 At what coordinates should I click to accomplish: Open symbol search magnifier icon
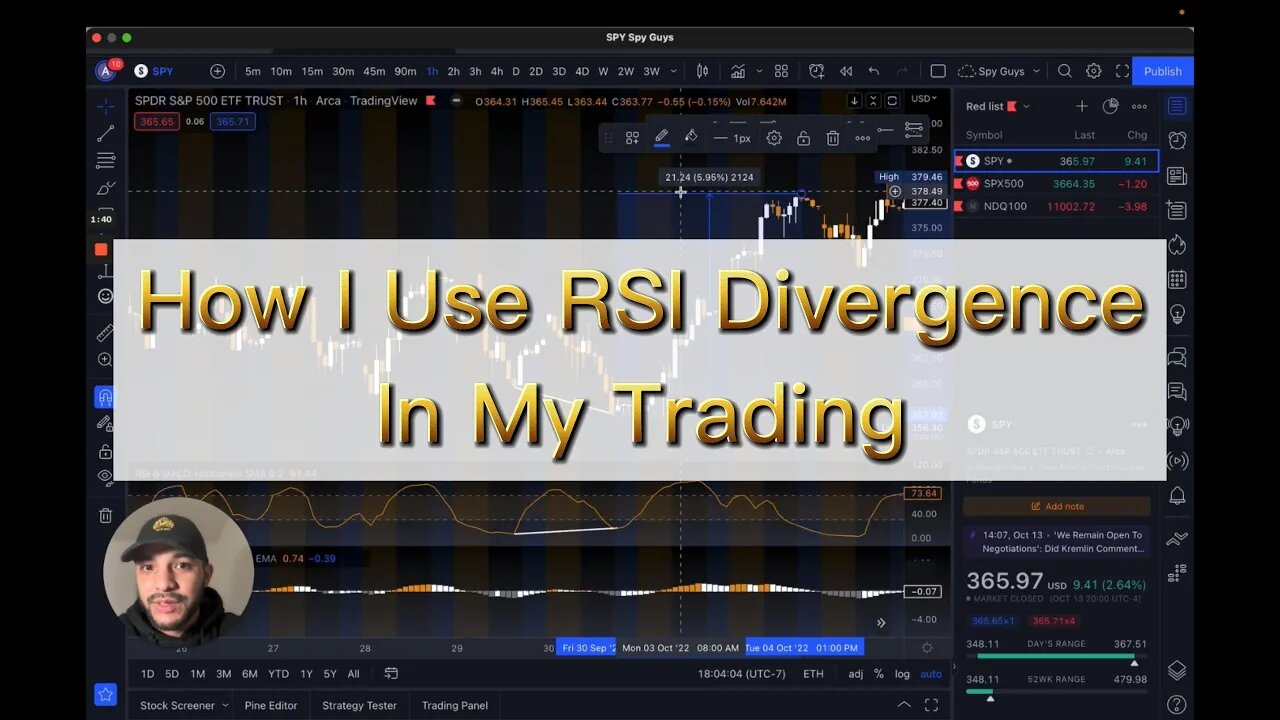click(x=1065, y=71)
